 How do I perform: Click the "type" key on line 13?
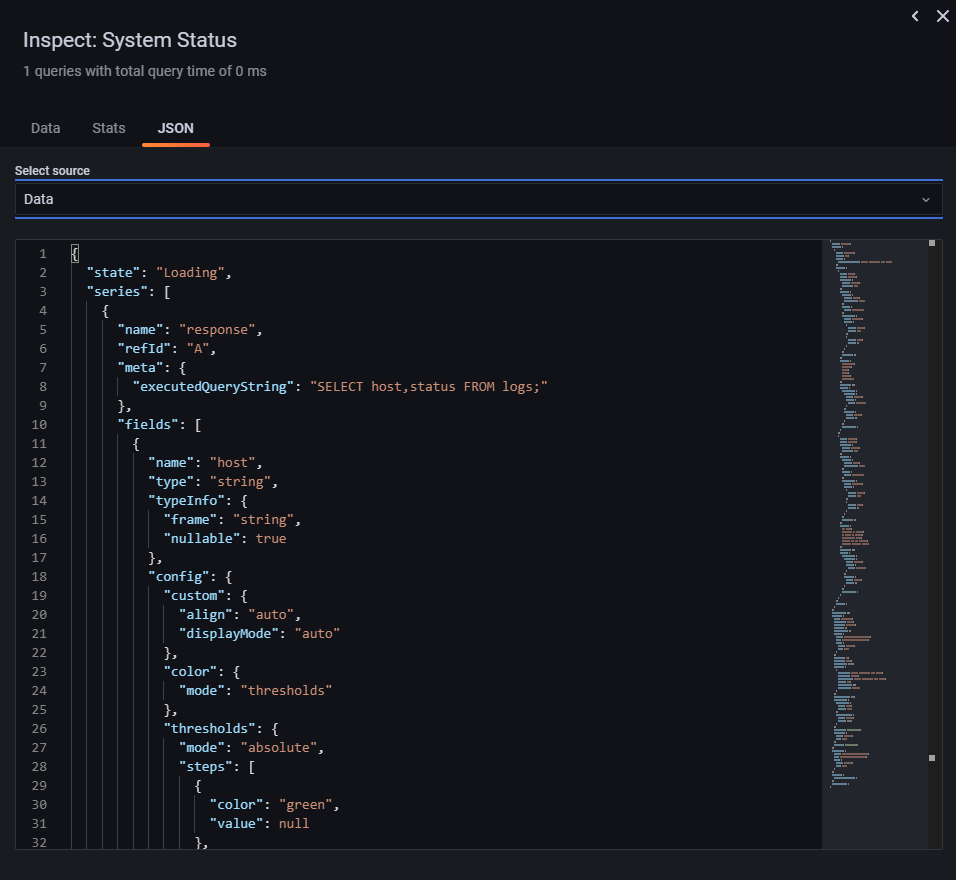(x=171, y=482)
